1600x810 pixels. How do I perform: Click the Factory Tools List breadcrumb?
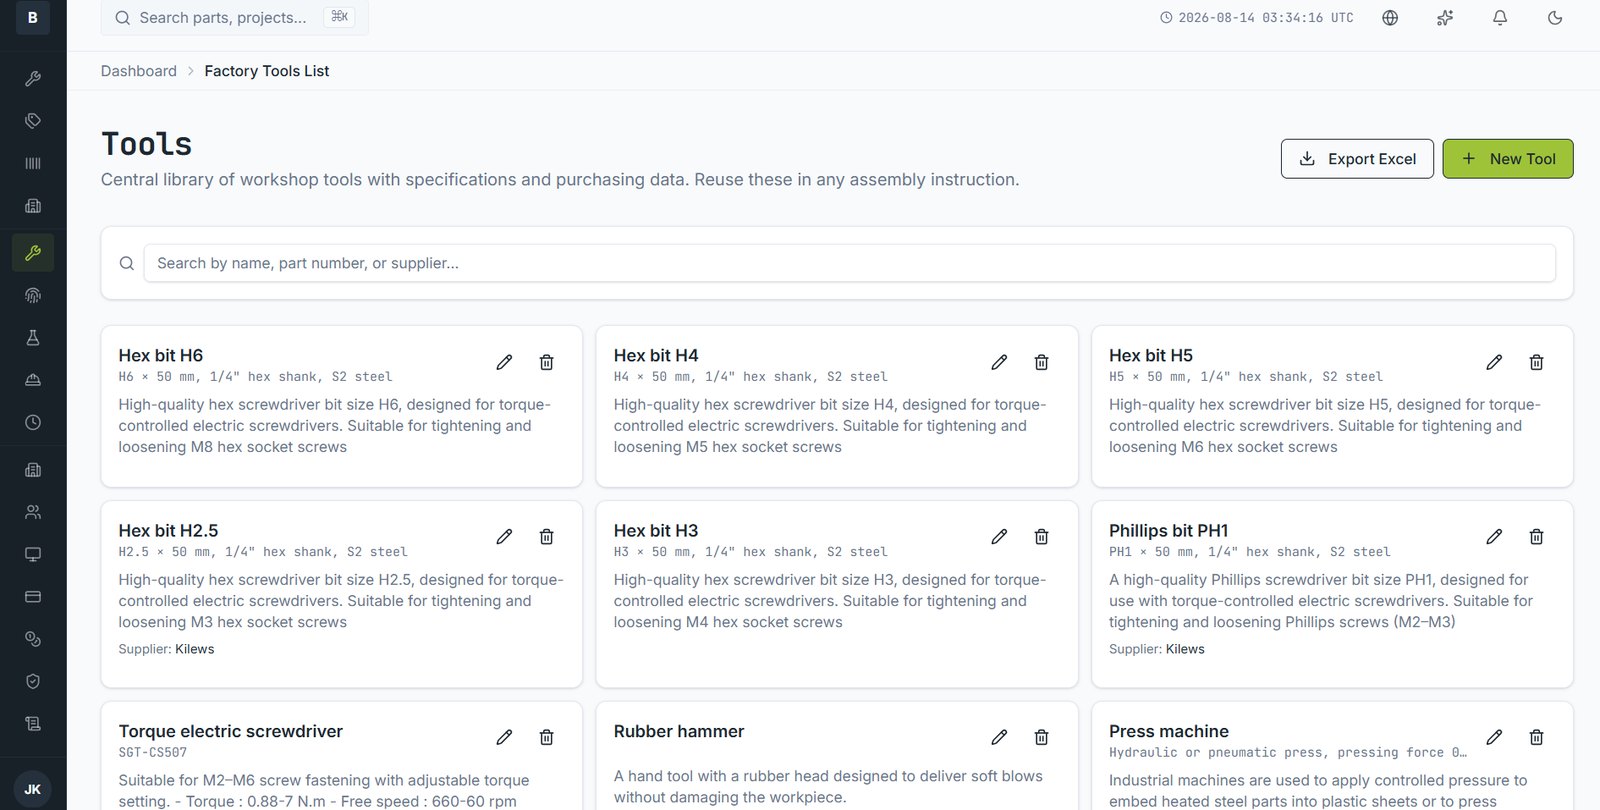(267, 71)
